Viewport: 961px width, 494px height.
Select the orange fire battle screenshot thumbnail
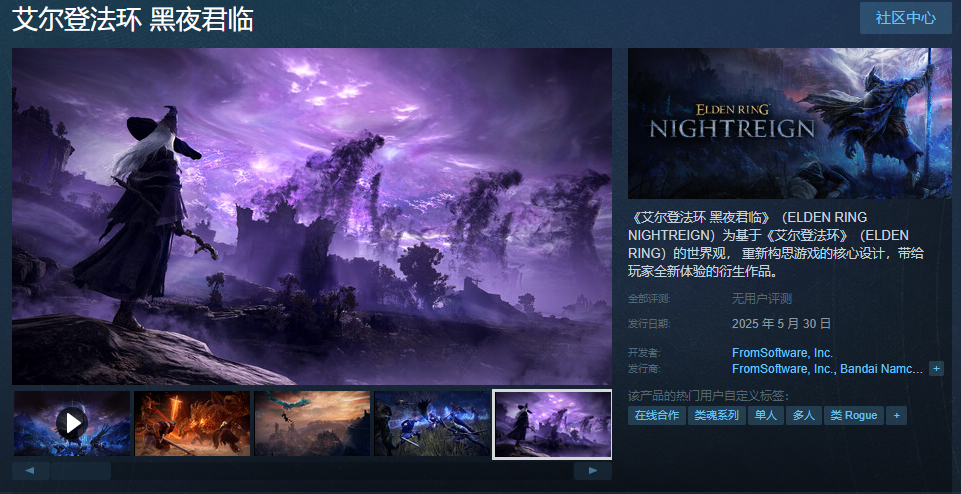tap(192, 424)
